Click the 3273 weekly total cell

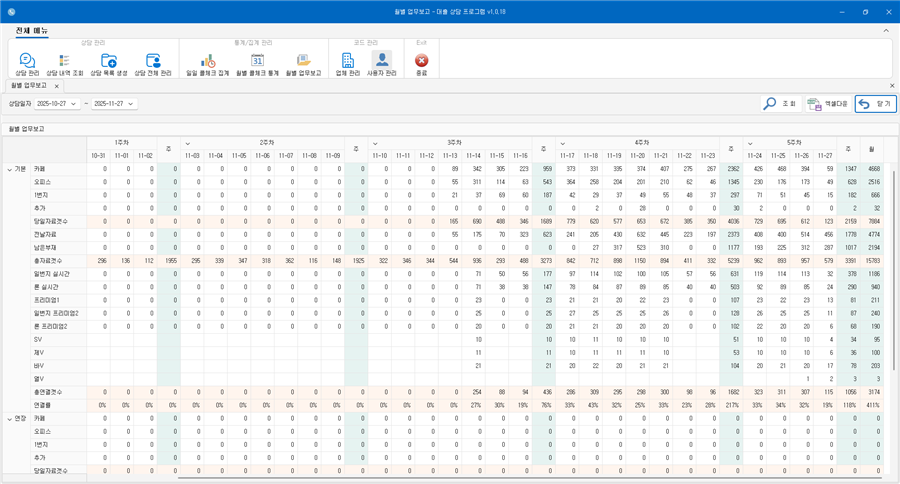pos(544,261)
